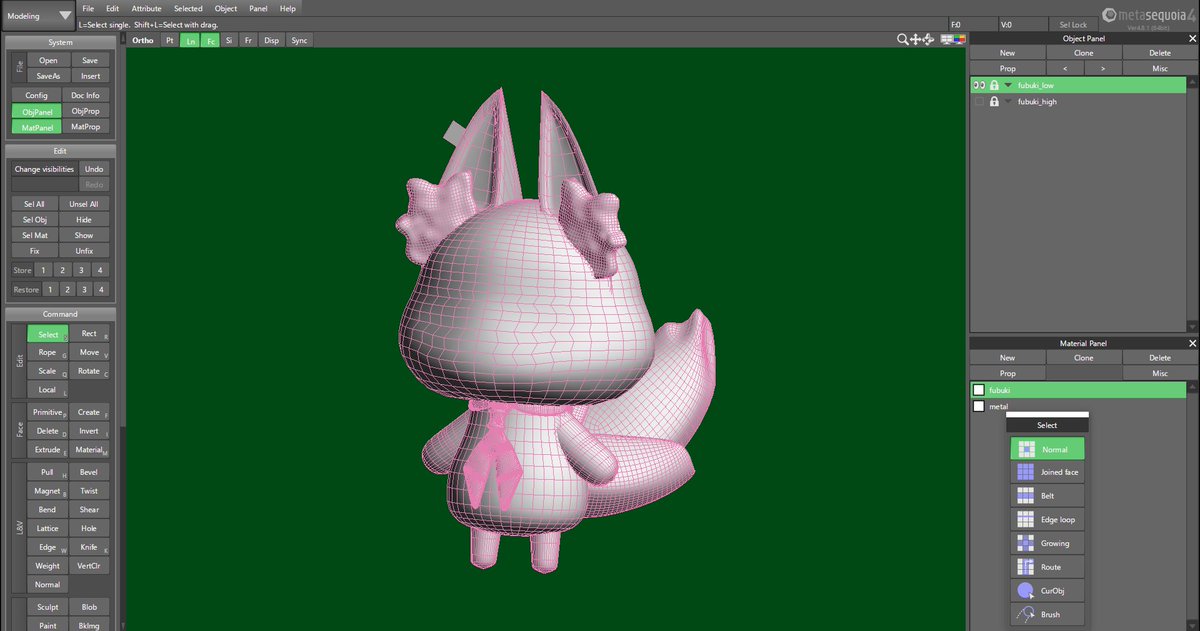The image size is (1200, 631).
Task: Click Material Panel scrollbar down arrow
Action: click(1192, 626)
